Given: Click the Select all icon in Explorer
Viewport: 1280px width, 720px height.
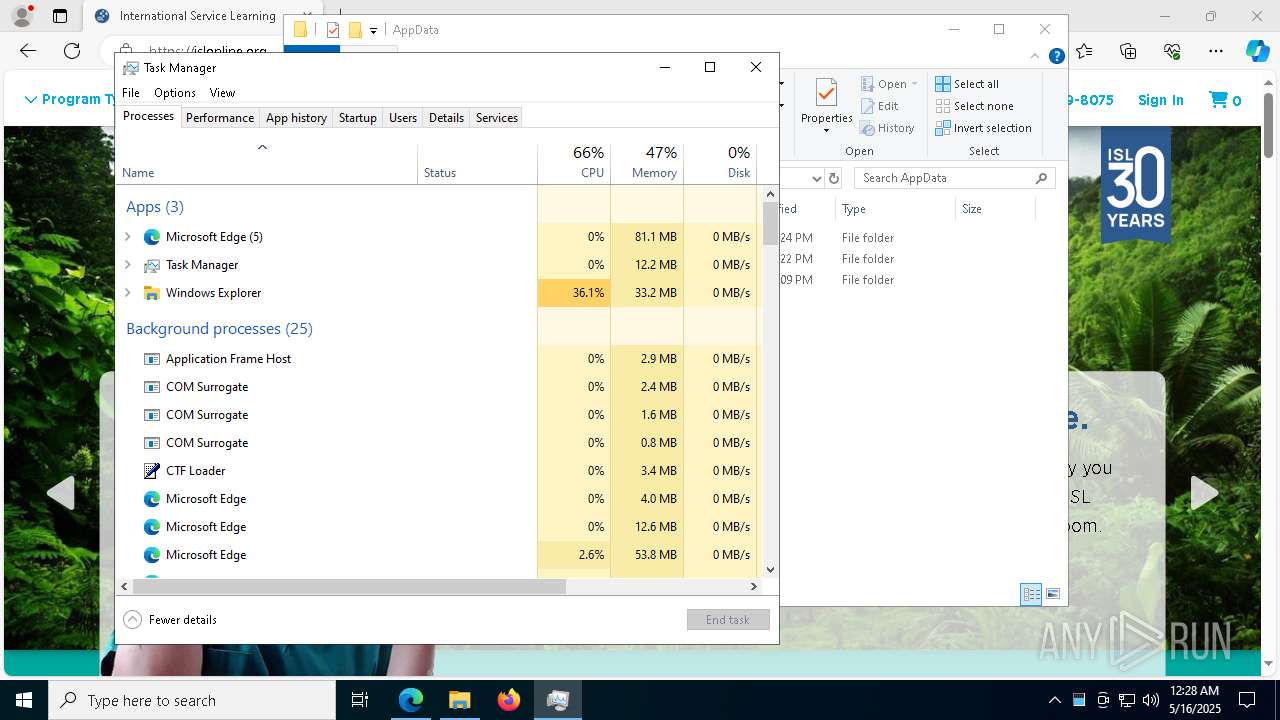Looking at the screenshot, I should [x=943, y=84].
